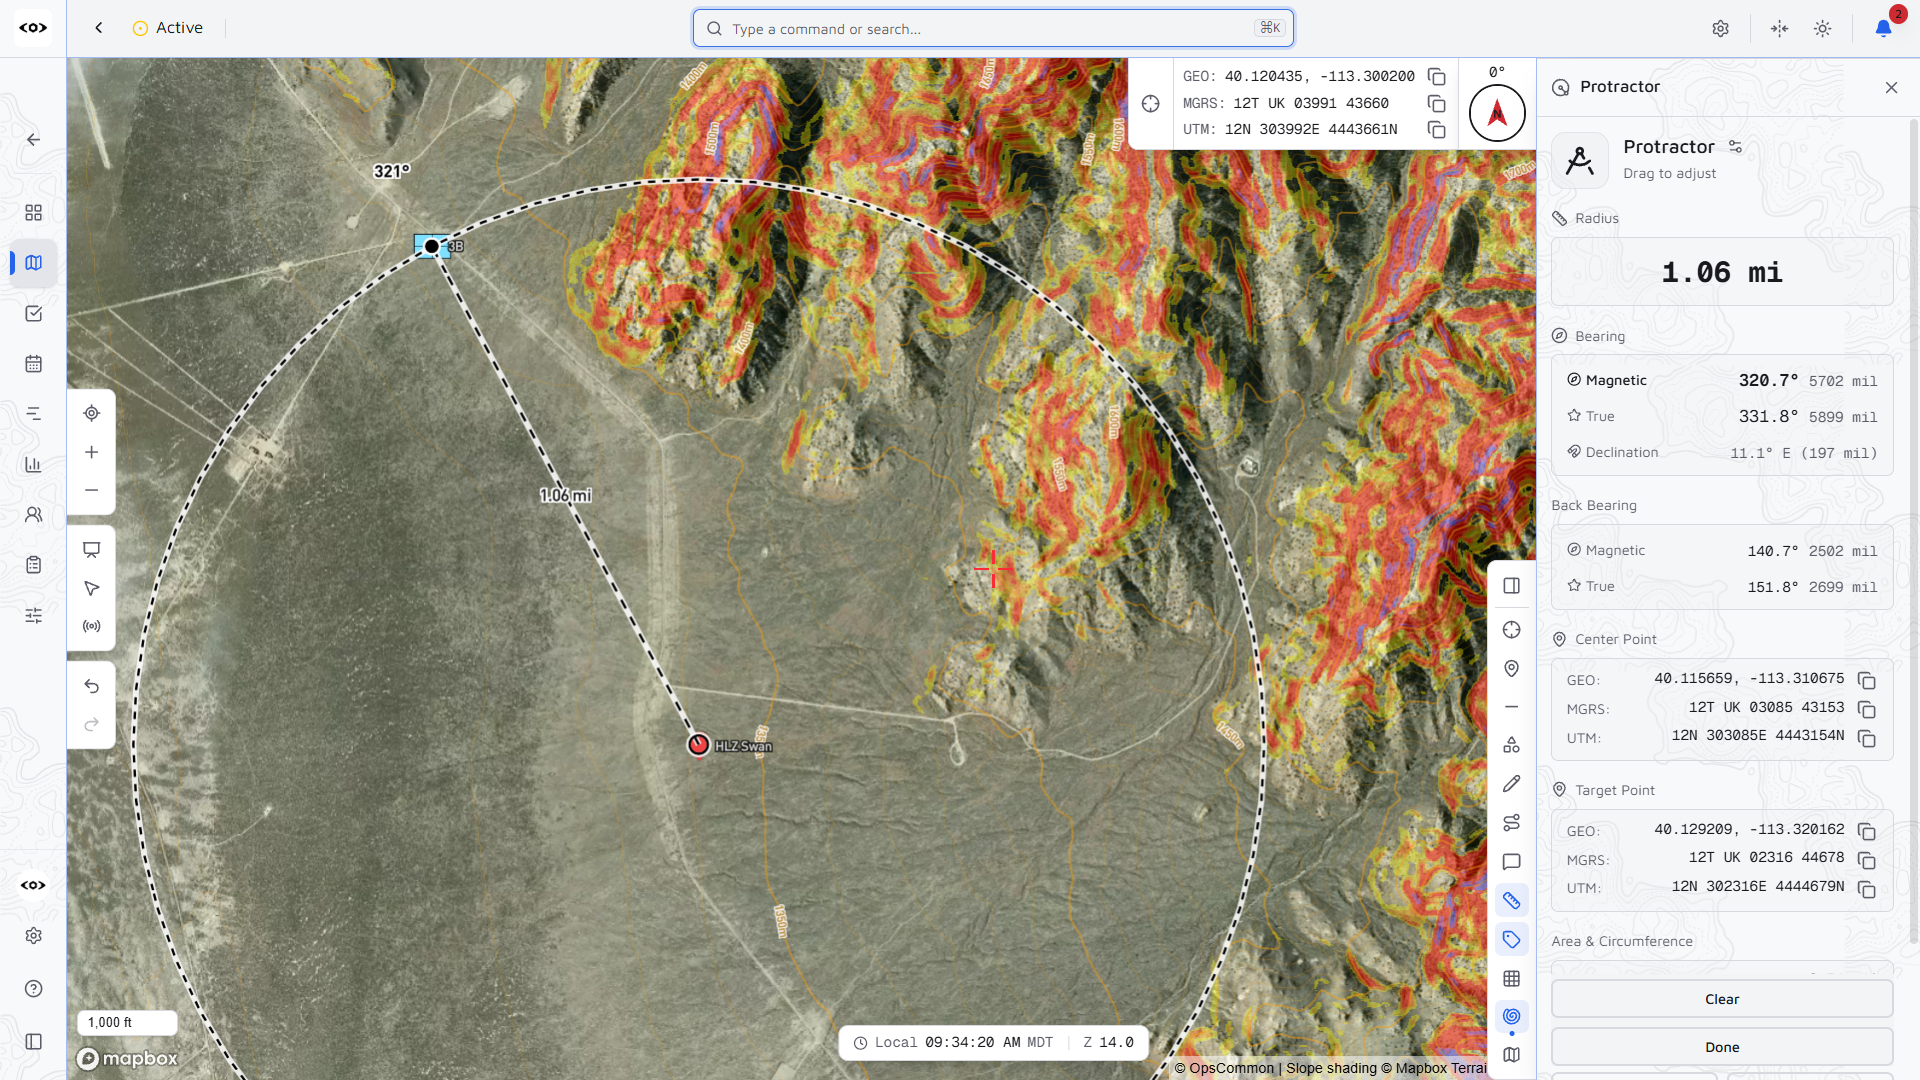1920x1080 pixels.
Task: Select the shapes tool in the right toolbar
Action: tap(1511, 745)
